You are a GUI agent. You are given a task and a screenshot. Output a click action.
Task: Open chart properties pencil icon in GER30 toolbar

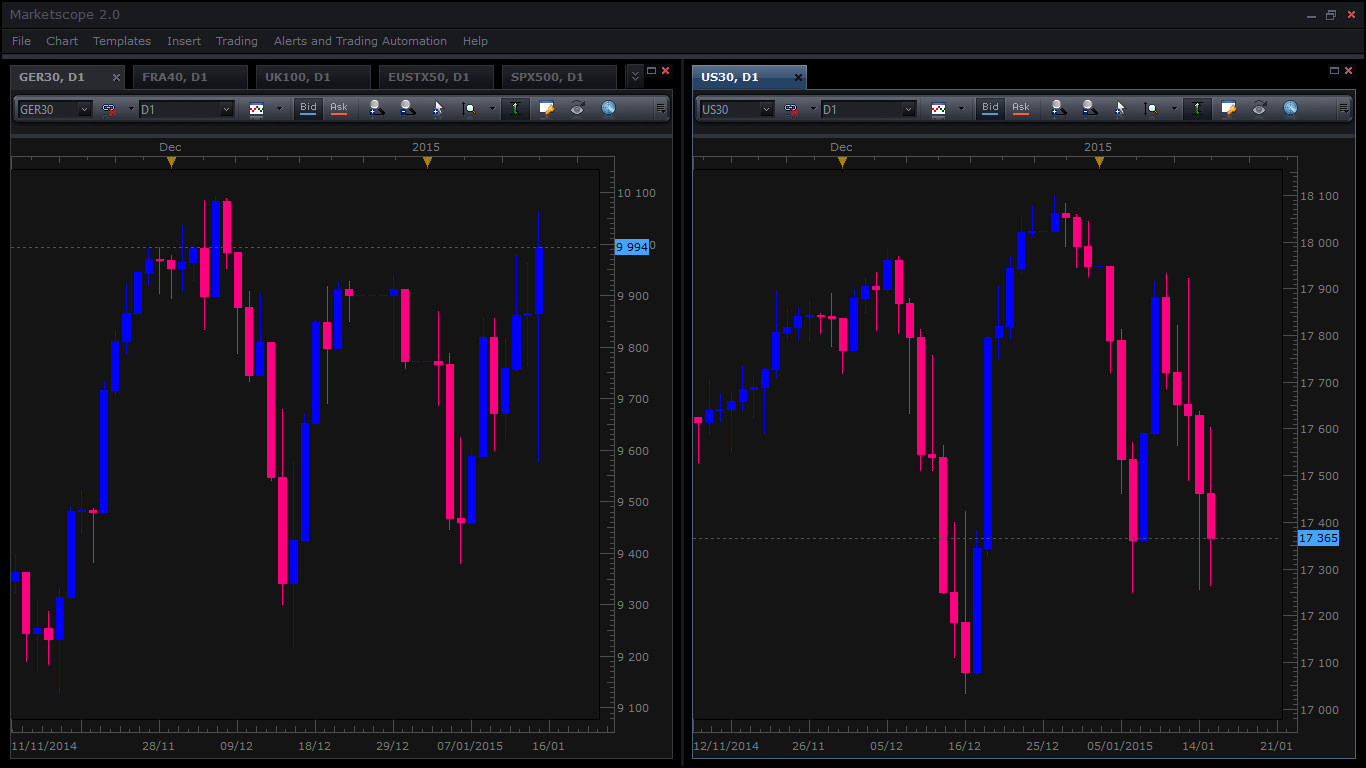pyautogui.click(x=546, y=109)
